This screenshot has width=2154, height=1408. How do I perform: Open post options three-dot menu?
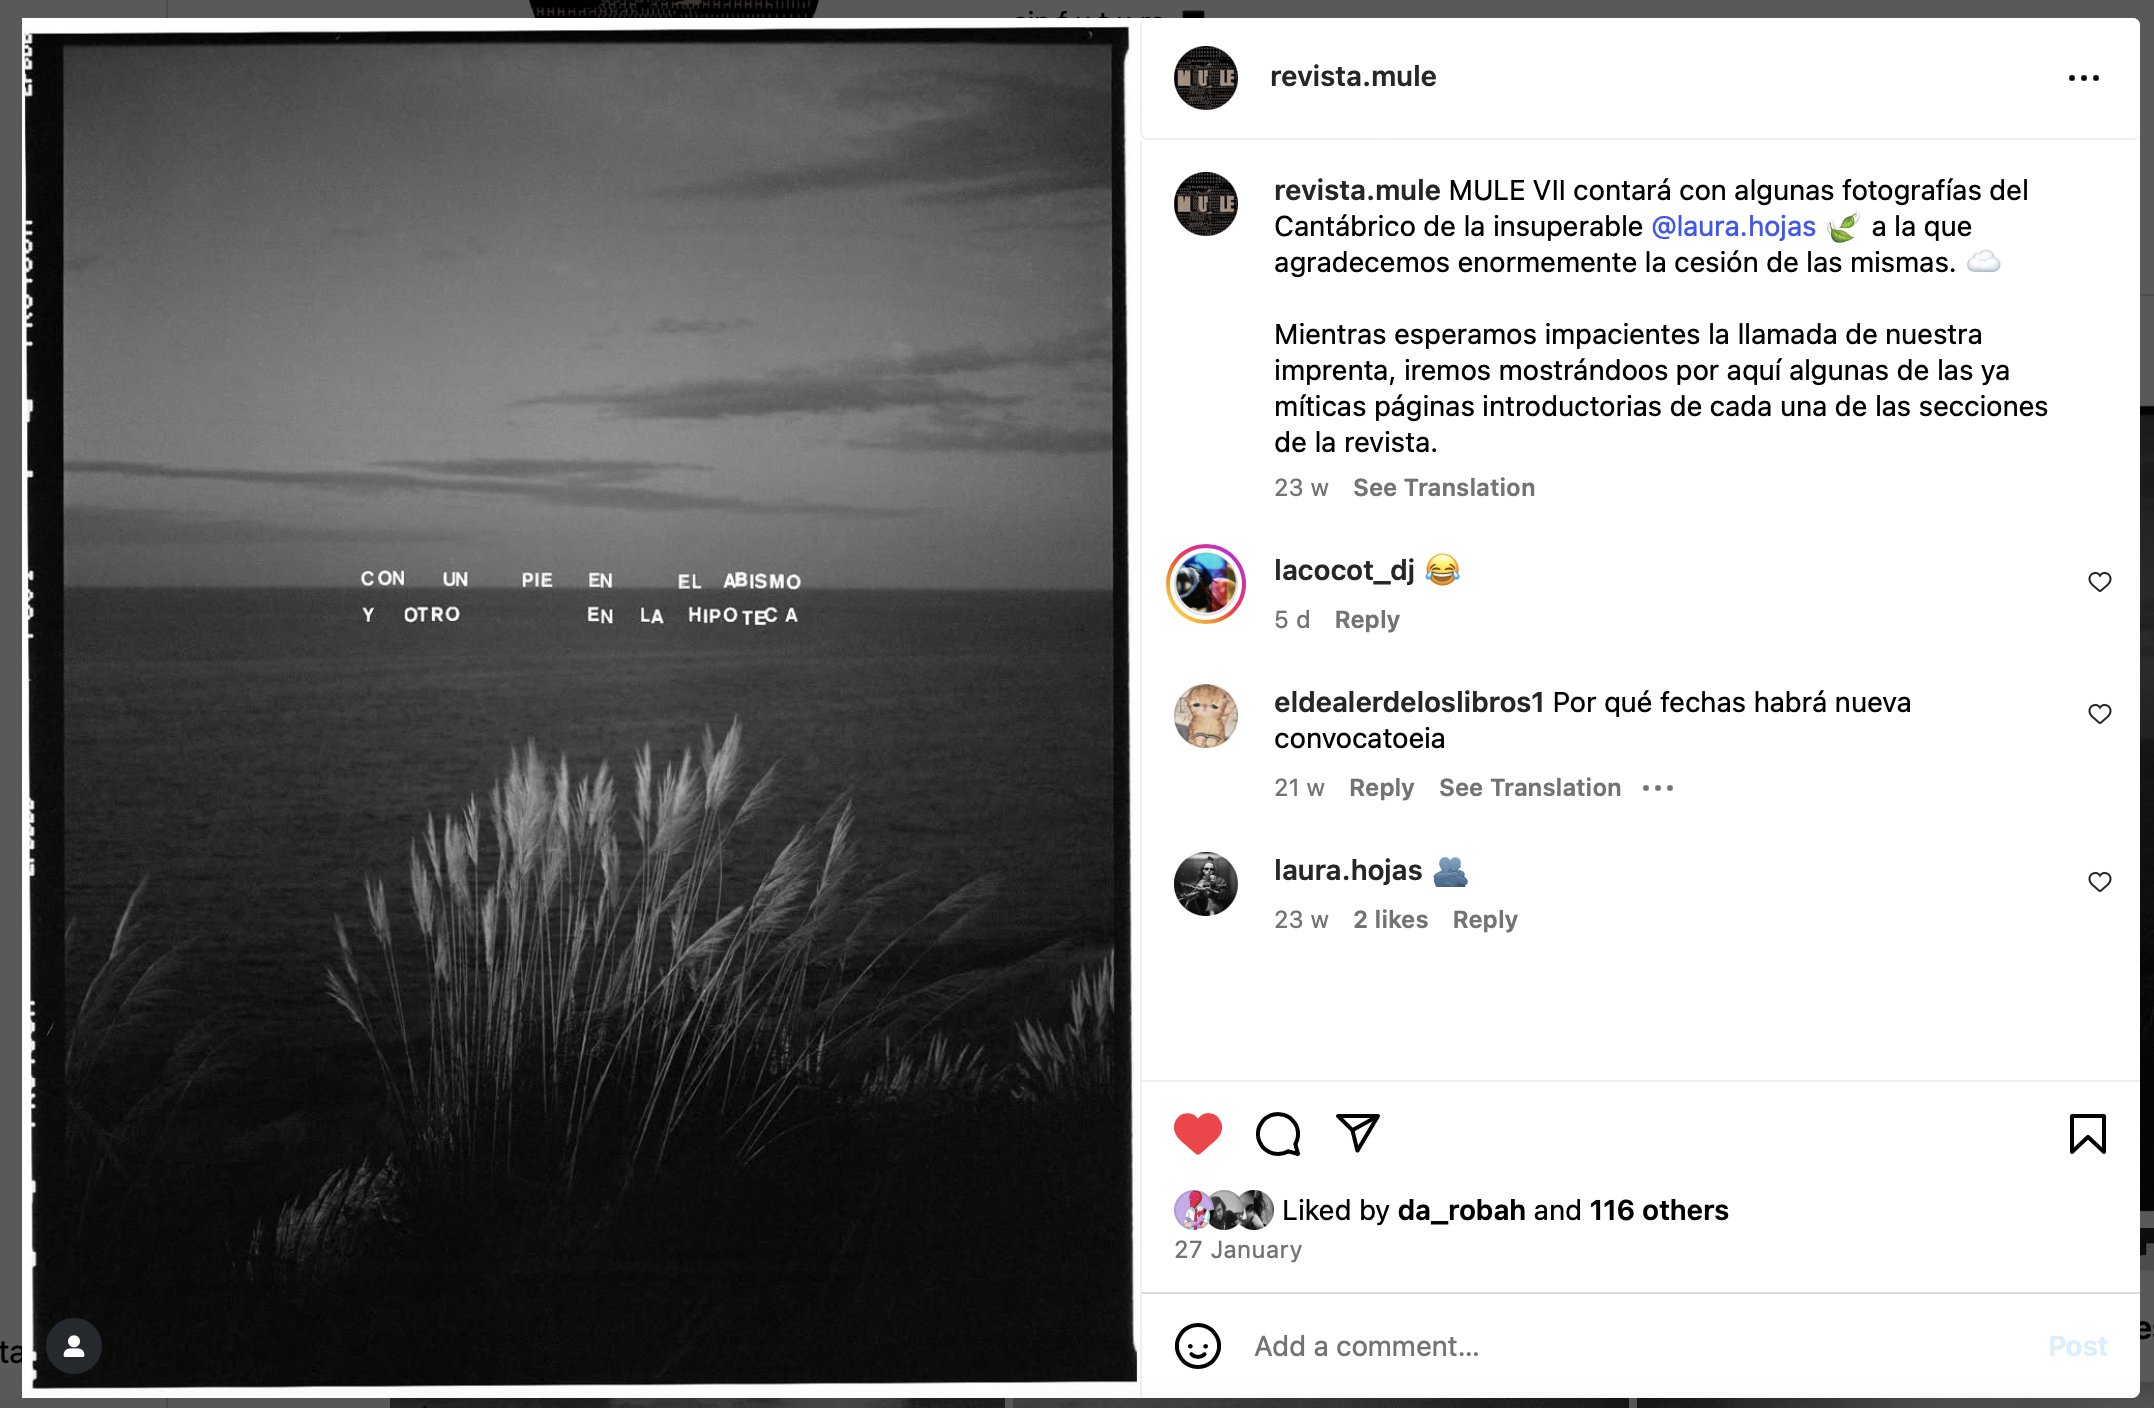coord(2083,78)
